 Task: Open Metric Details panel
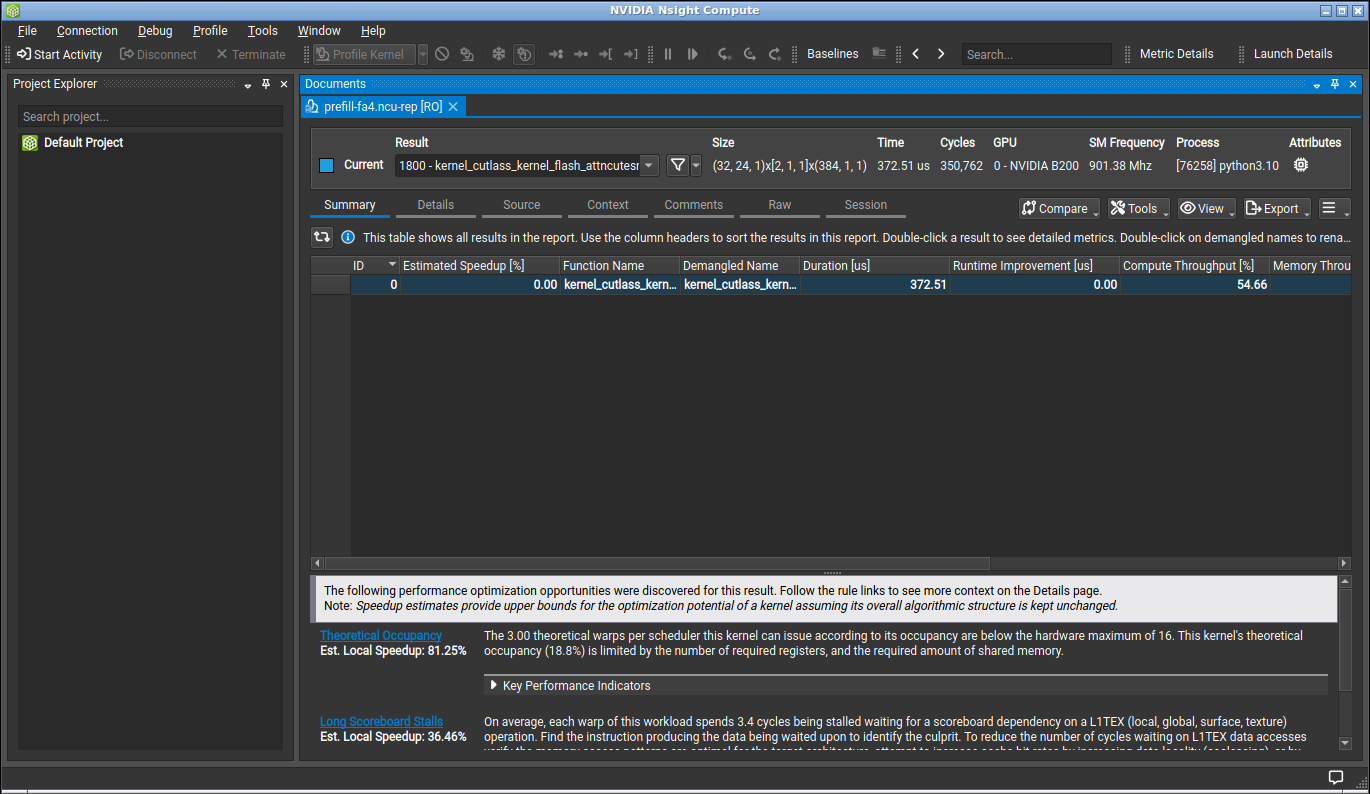(1176, 54)
